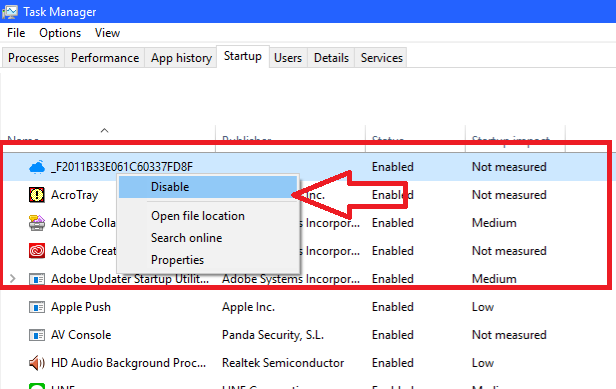Click Enabled status of HD Audio row
This screenshot has height=389, width=616.
[393, 363]
